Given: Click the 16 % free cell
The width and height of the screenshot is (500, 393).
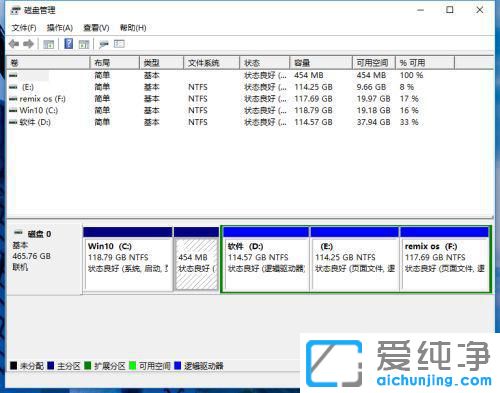Looking at the screenshot, I should coord(409,110).
